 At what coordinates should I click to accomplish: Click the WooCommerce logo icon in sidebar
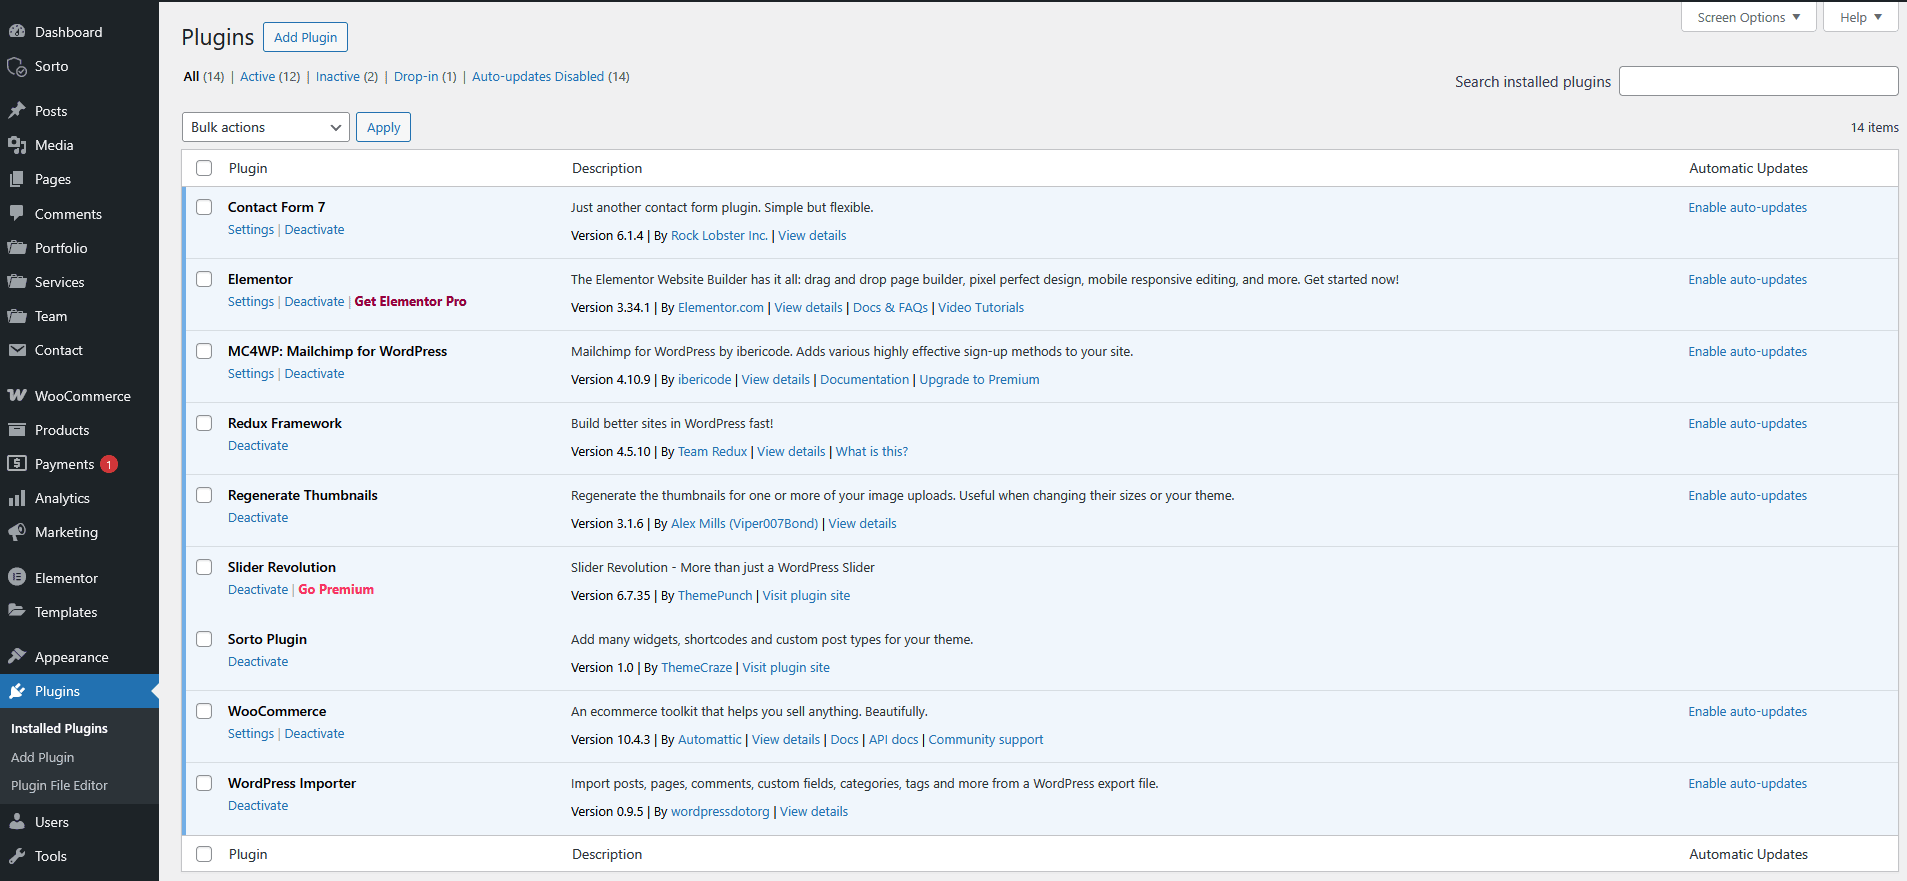tap(17, 396)
